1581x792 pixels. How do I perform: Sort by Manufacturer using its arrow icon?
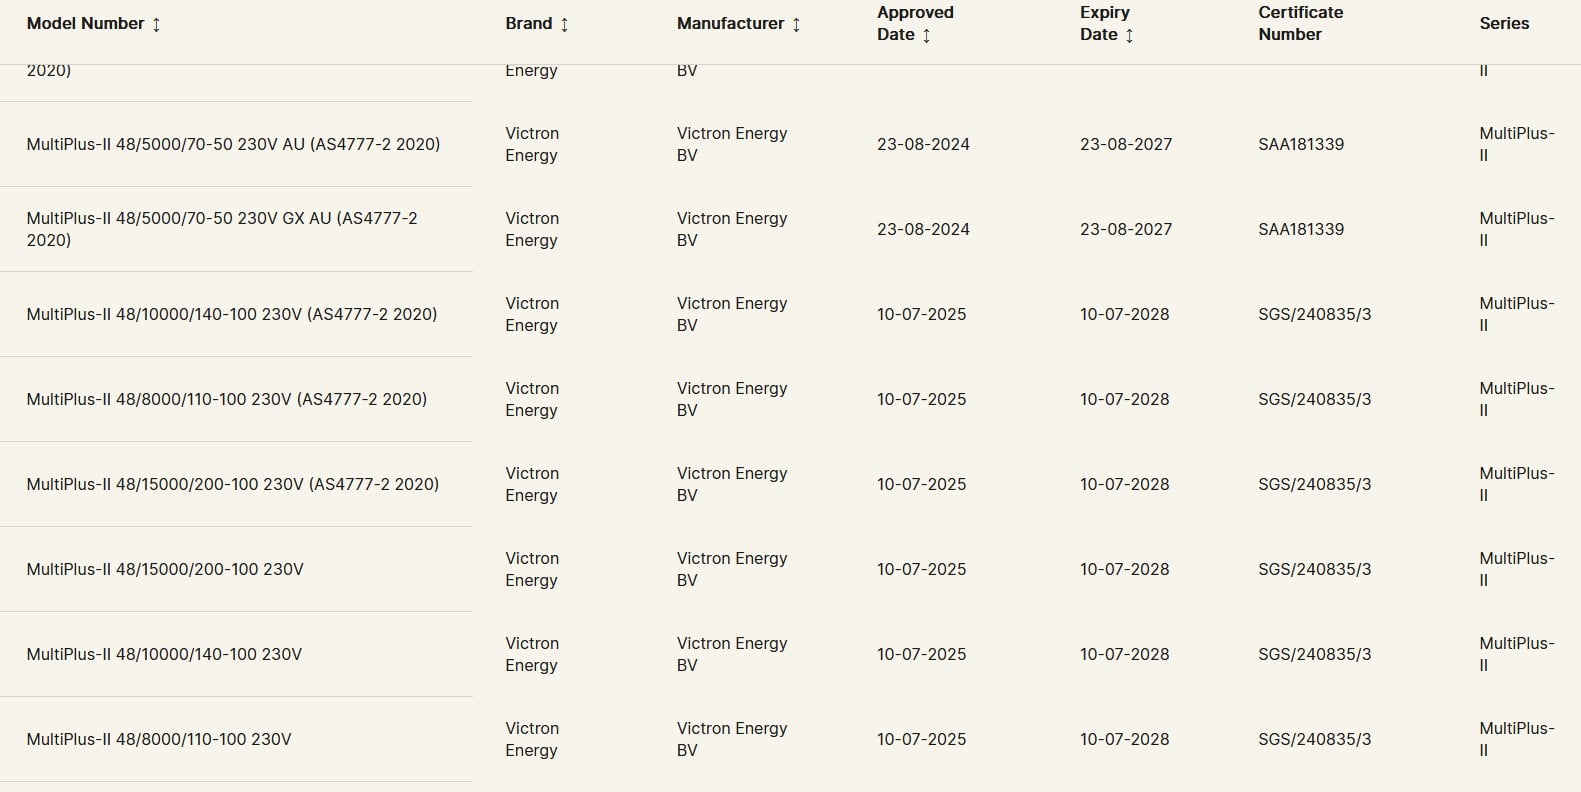coord(796,24)
